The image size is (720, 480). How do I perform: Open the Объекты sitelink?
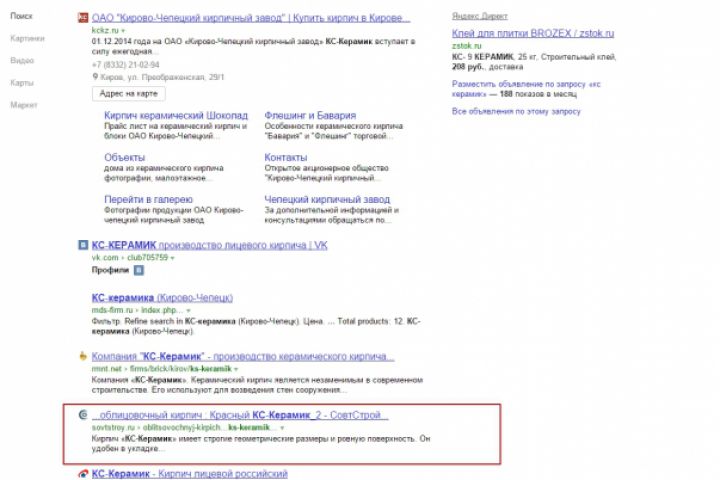click(124, 158)
